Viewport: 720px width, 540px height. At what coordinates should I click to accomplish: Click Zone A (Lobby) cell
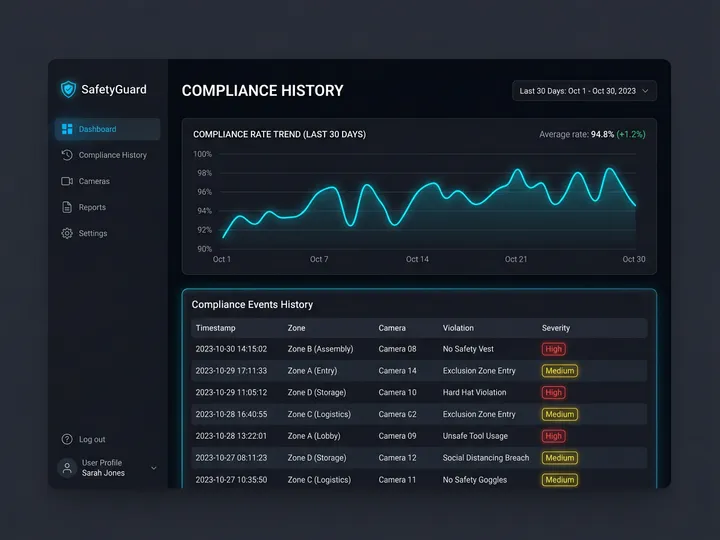[x=314, y=436]
